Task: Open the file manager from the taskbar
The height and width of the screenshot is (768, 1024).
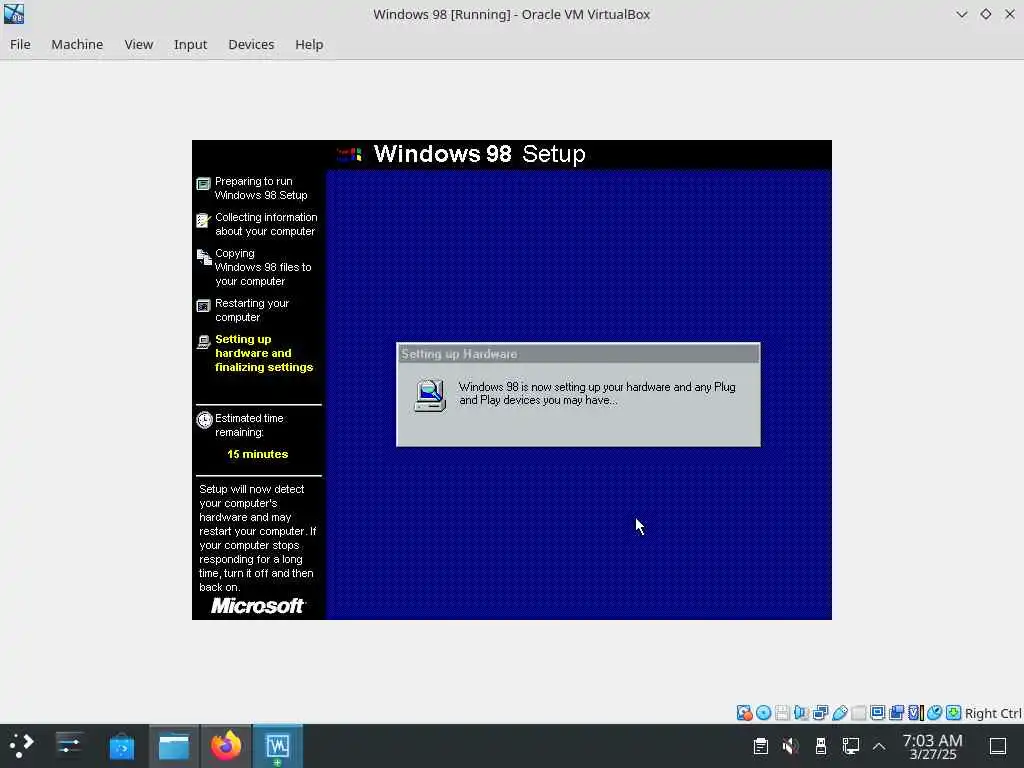Action: pyautogui.click(x=174, y=745)
